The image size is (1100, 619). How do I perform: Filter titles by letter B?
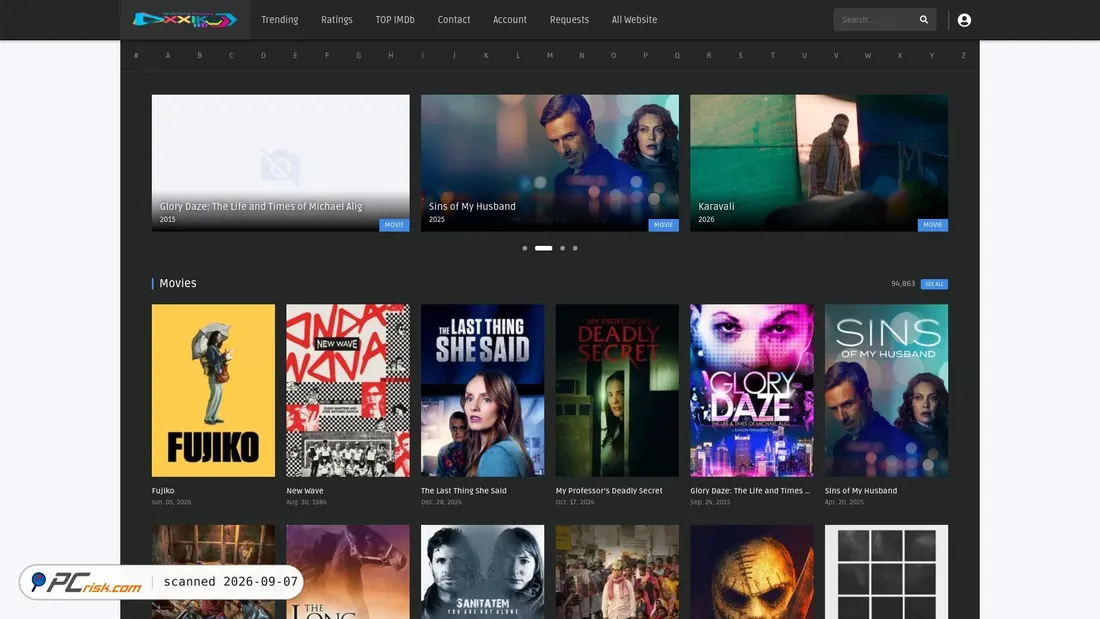[200, 55]
